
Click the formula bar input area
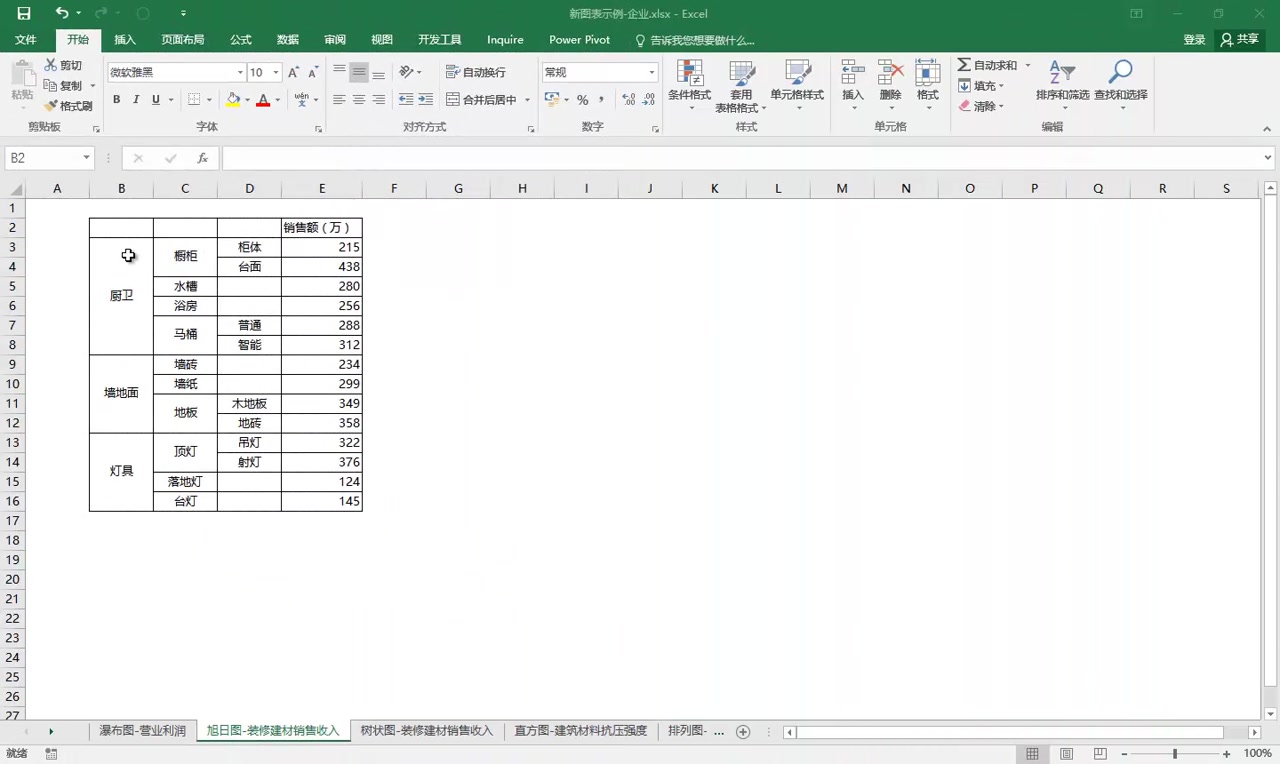[740, 158]
